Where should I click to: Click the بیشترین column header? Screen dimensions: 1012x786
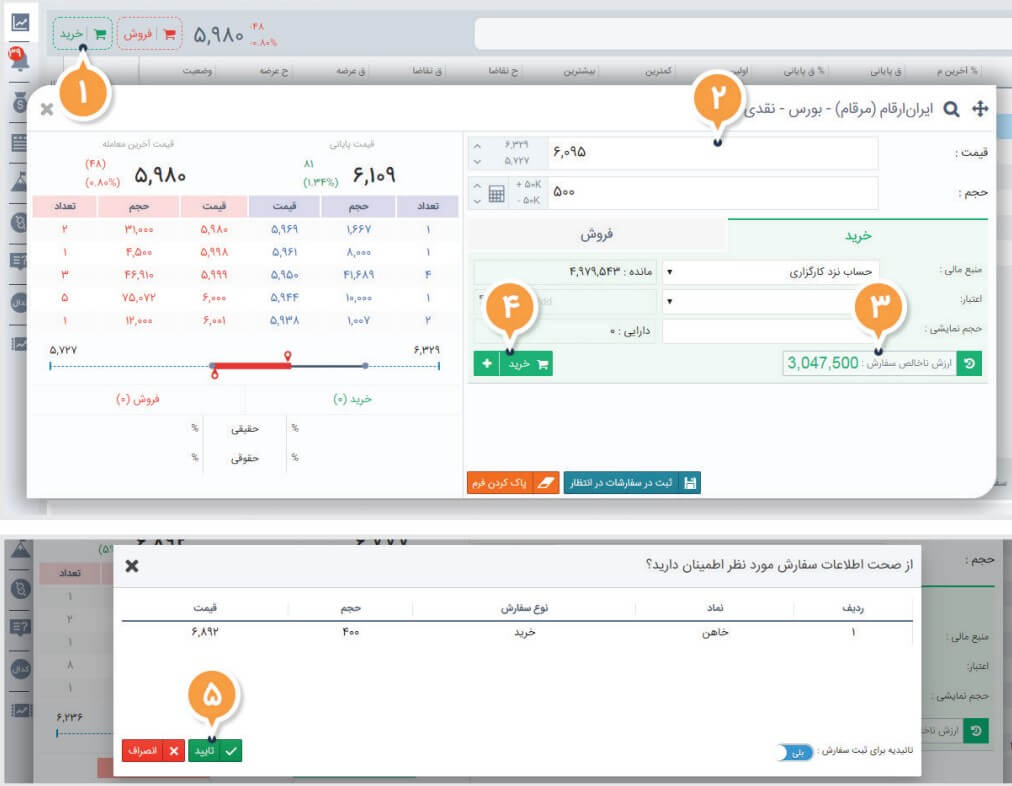pos(579,70)
